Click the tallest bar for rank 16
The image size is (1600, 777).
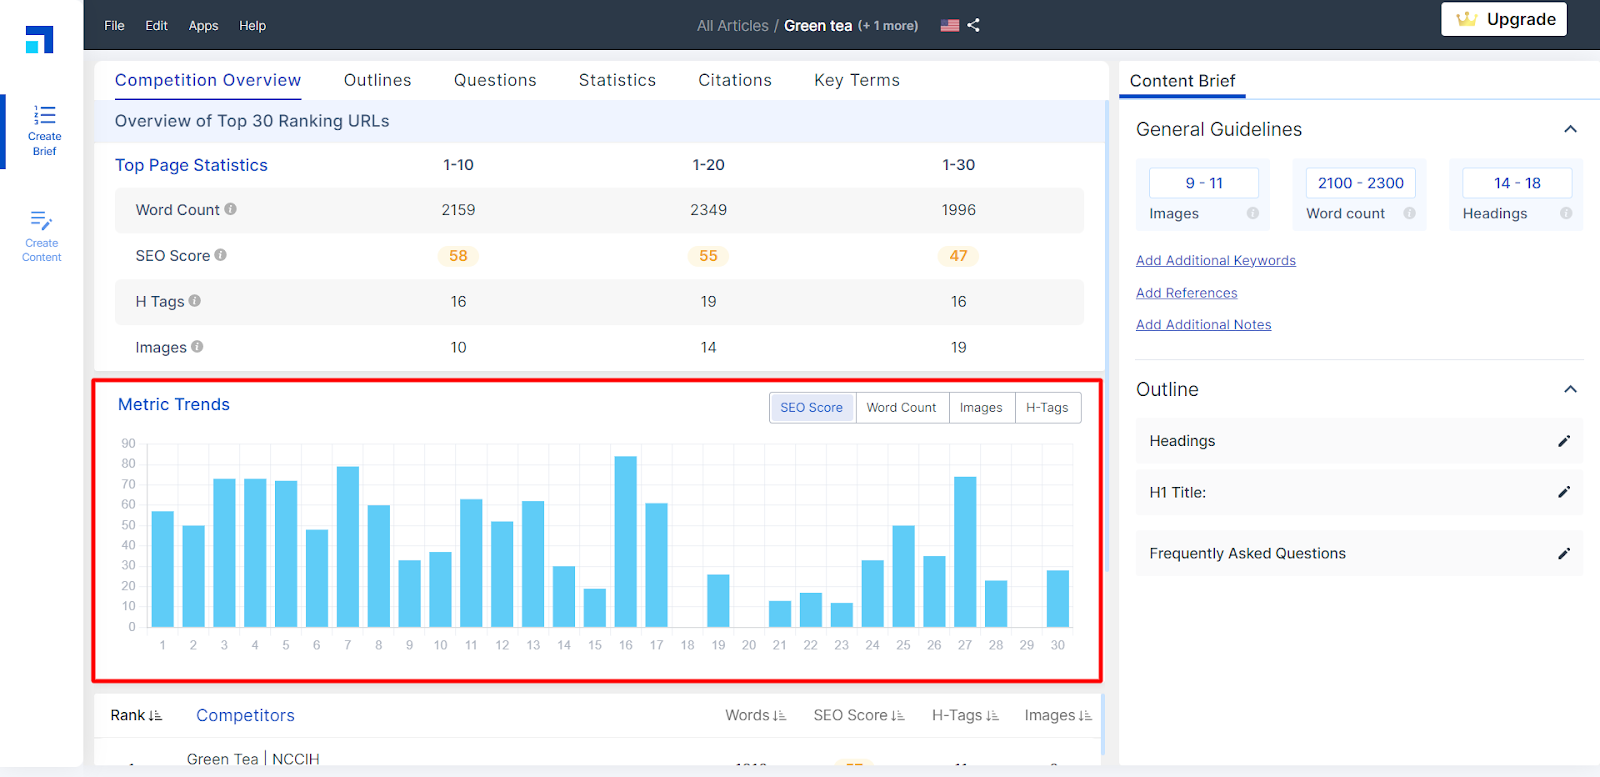(626, 540)
